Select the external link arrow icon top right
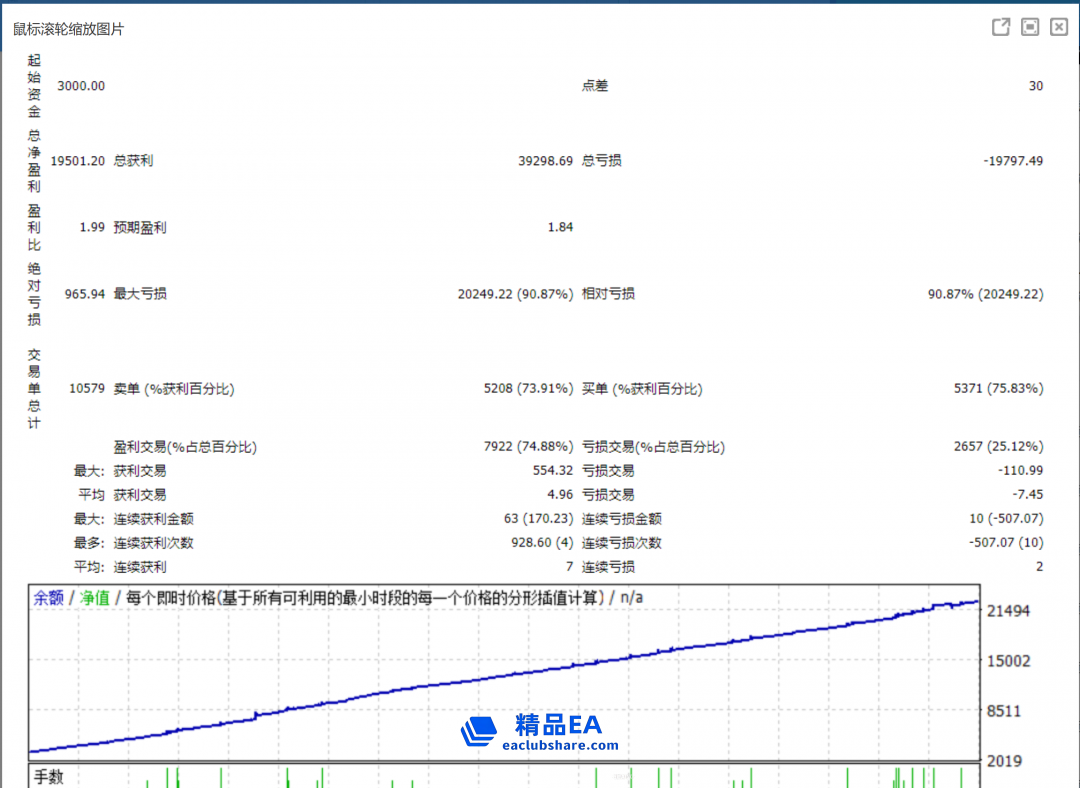Image resolution: width=1080 pixels, height=788 pixels. click(1000, 27)
